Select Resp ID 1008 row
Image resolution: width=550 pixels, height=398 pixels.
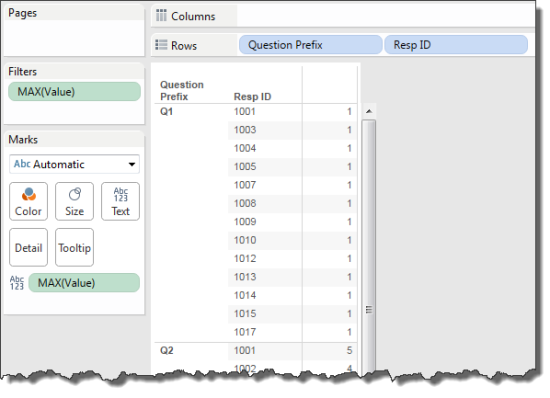(245, 203)
